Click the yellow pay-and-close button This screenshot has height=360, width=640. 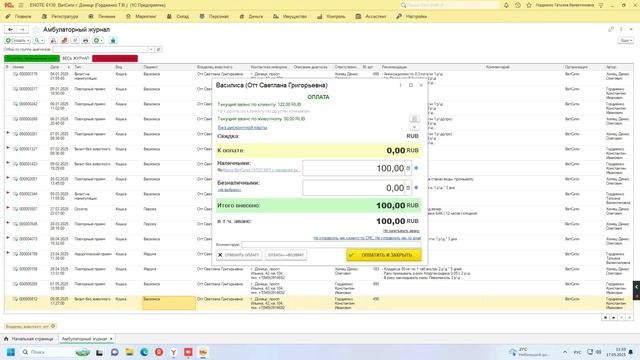point(384,255)
